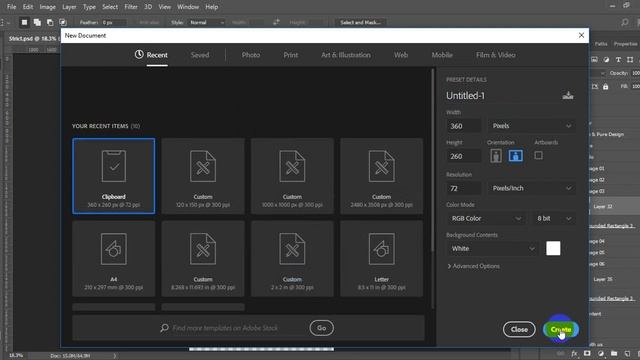The image size is (640, 360).
Task: Click filter for adjustment layers icon
Action: pyautogui.click(x=606, y=60)
